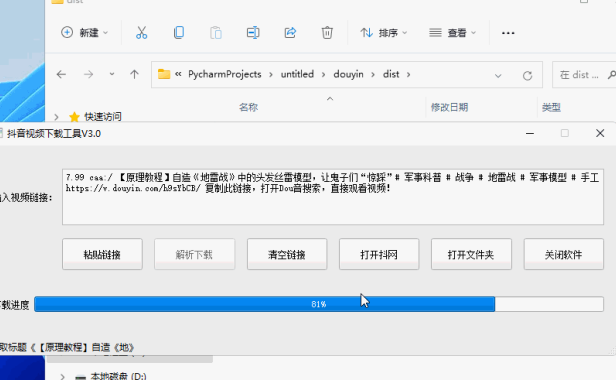Viewport: 616px width, 380px height.
Task: Minimize the 抖音视频下载工具 window
Action: pyautogui.click(x=530, y=134)
